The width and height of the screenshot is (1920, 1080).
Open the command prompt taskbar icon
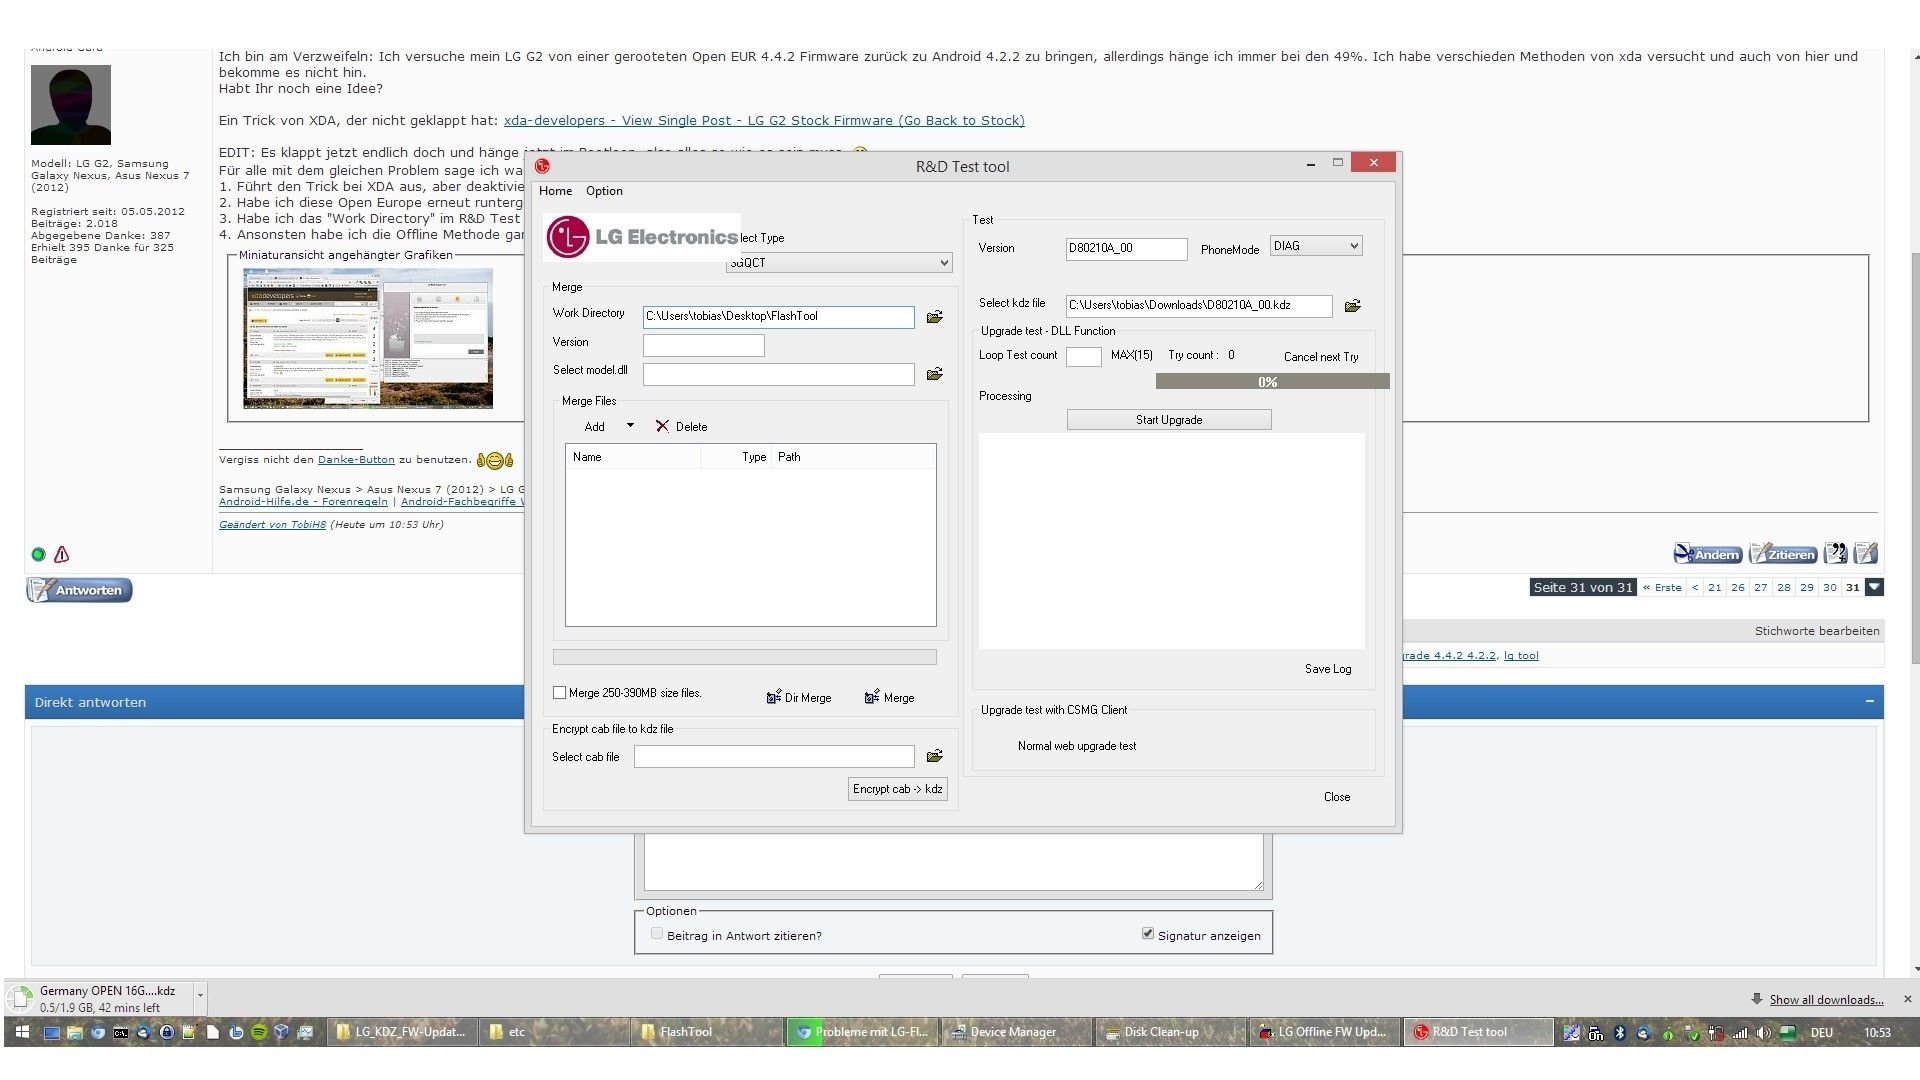coord(120,1032)
